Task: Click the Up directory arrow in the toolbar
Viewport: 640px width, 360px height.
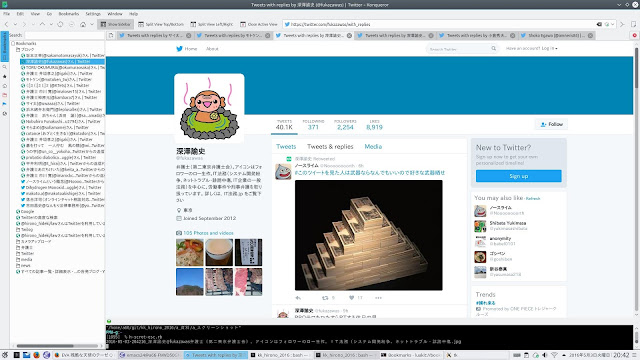Action: pos(42,24)
